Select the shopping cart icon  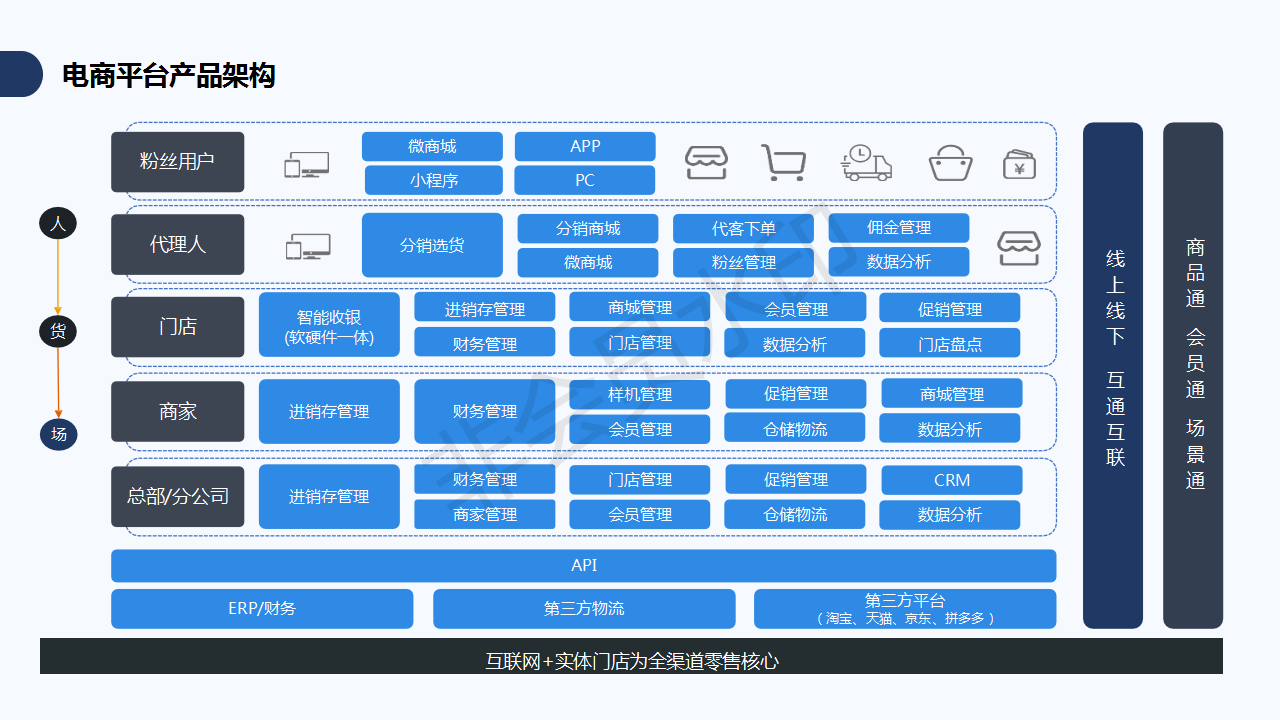pyautogui.click(x=783, y=163)
